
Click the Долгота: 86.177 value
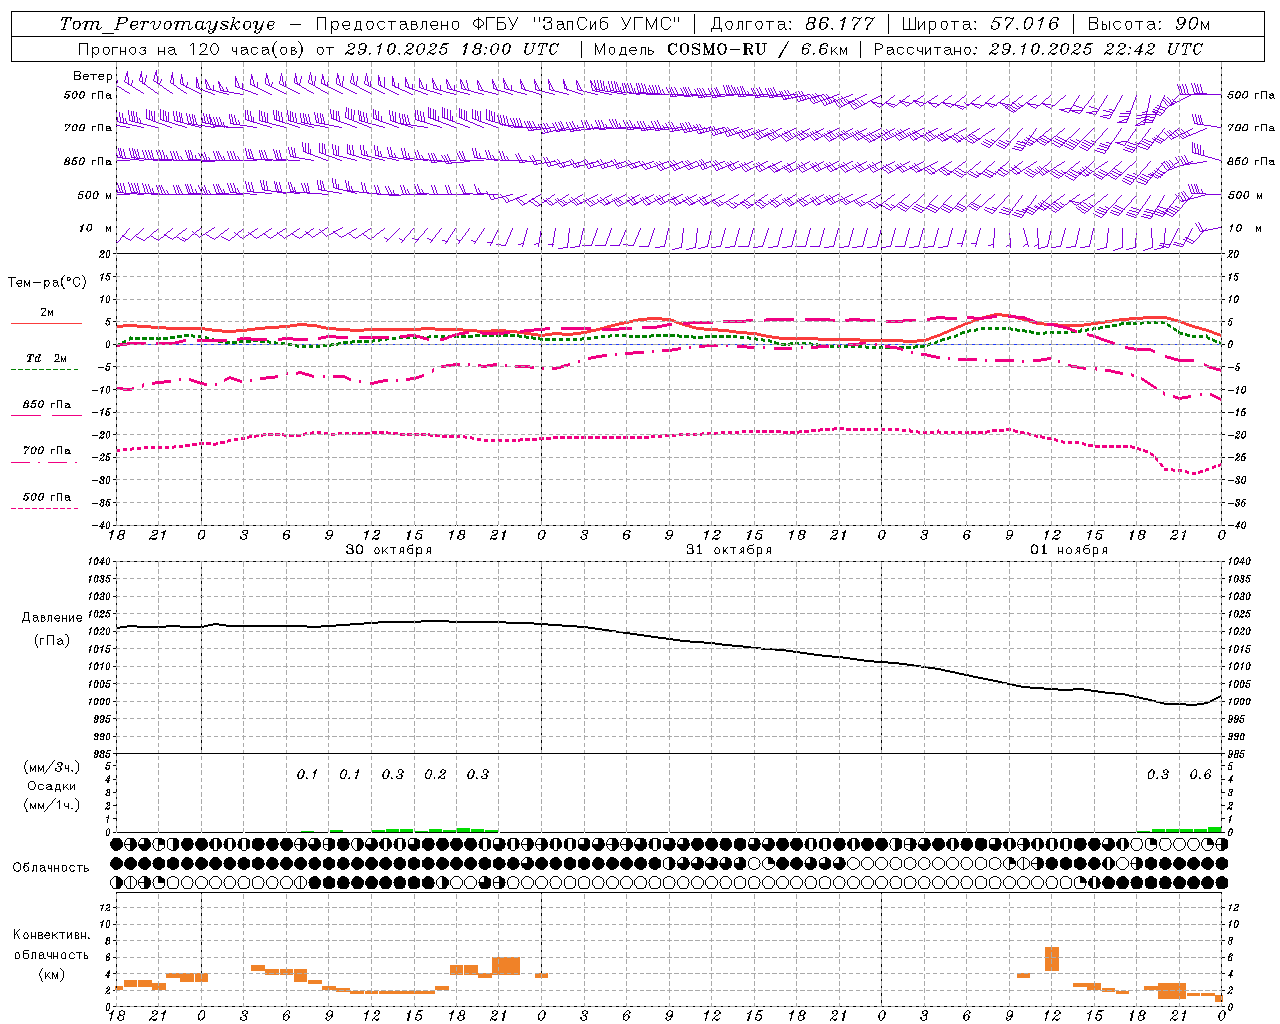click(792, 24)
